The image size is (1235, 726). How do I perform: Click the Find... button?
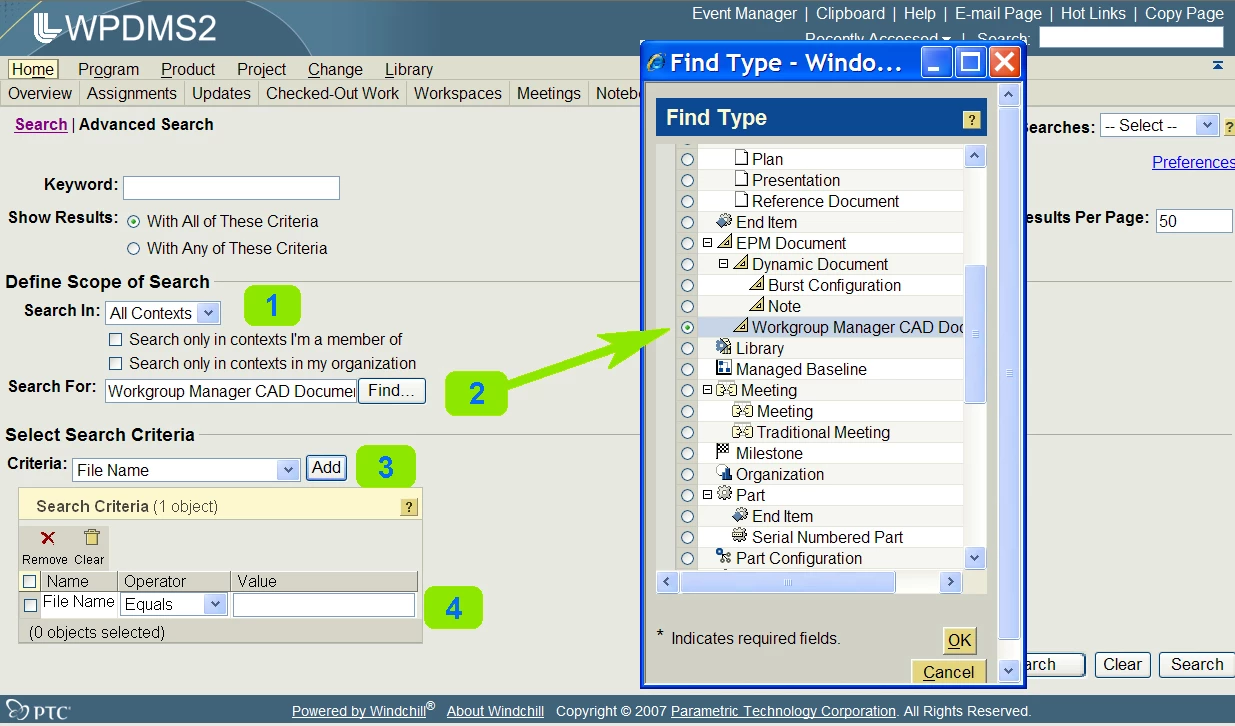[x=392, y=391]
